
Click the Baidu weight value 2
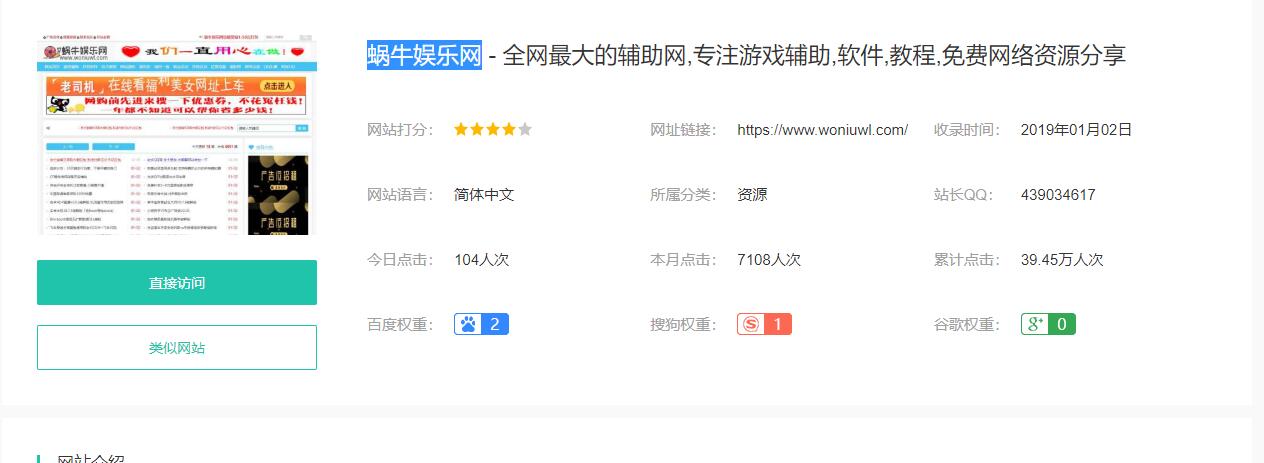point(495,324)
